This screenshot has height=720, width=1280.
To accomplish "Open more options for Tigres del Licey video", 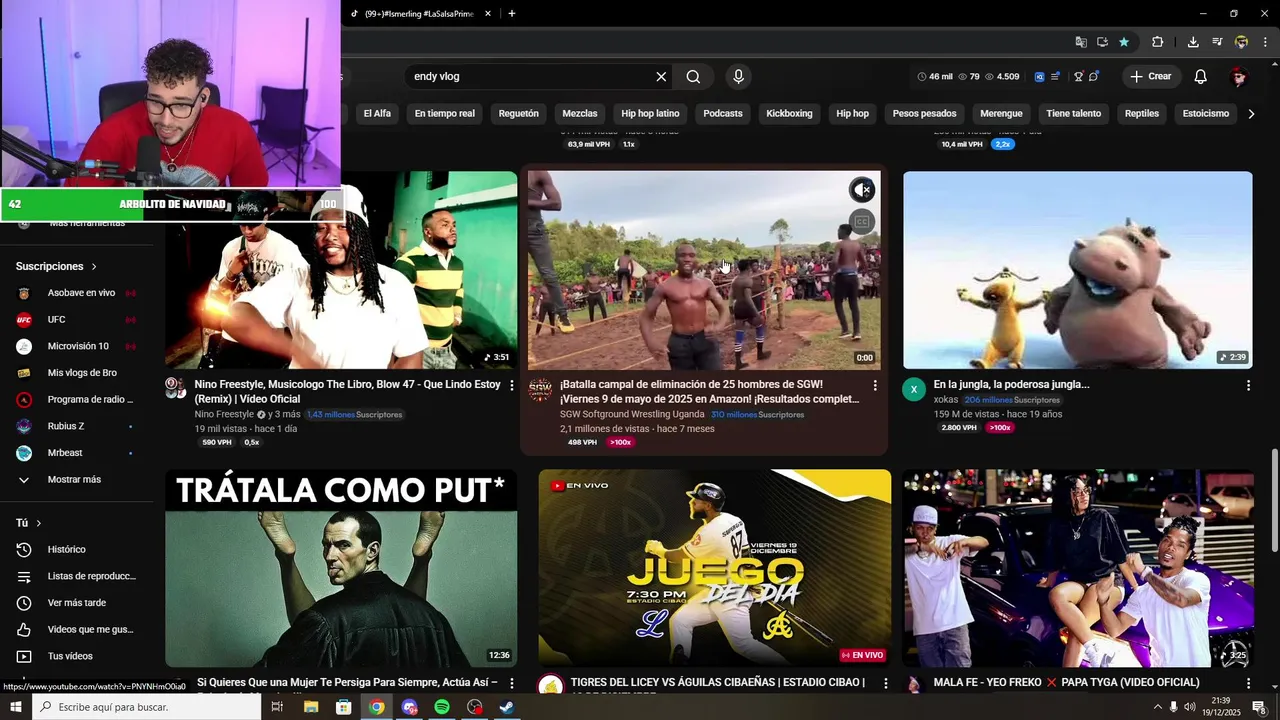I will [885, 683].
